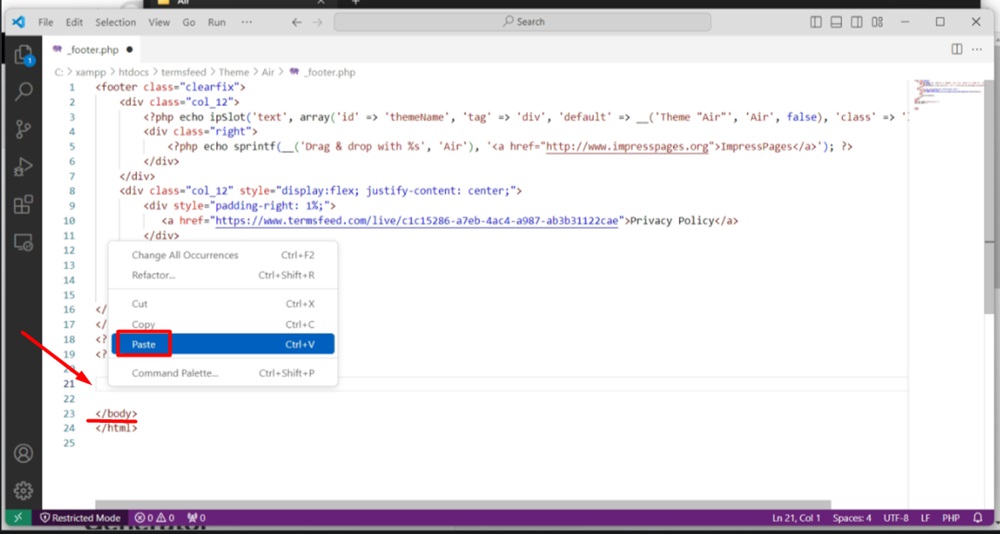Toggle the bottom panel layout icon
This screenshot has height=534, width=1000.
[836, 22]
